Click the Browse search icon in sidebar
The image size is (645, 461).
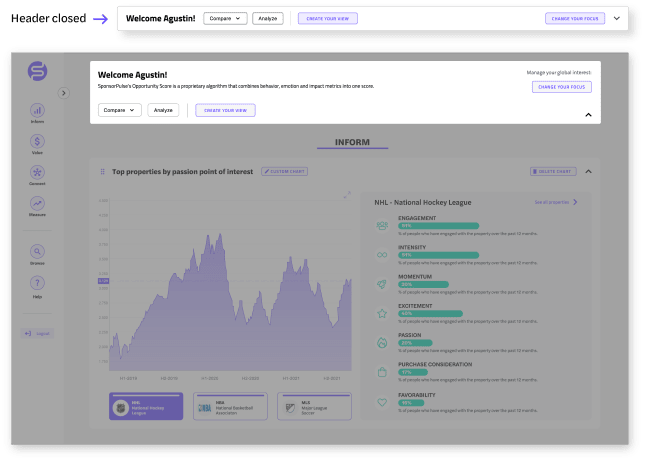[x=37, y=252]
